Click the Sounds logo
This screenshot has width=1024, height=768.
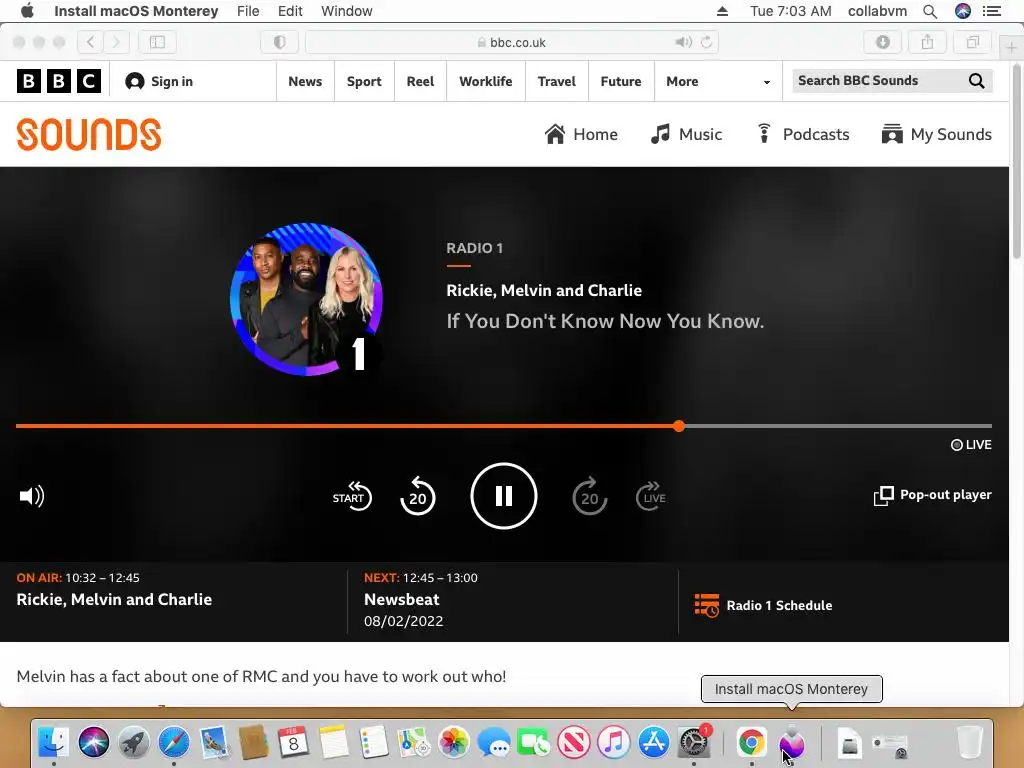click(89, 134)
